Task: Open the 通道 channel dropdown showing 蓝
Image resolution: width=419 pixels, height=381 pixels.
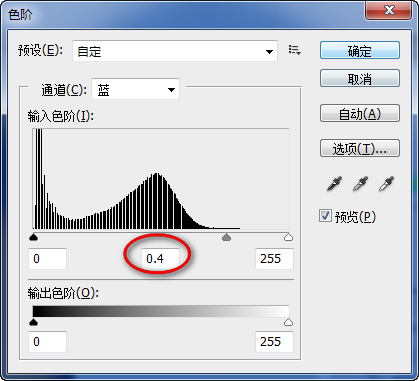Action: click(135, 89)
